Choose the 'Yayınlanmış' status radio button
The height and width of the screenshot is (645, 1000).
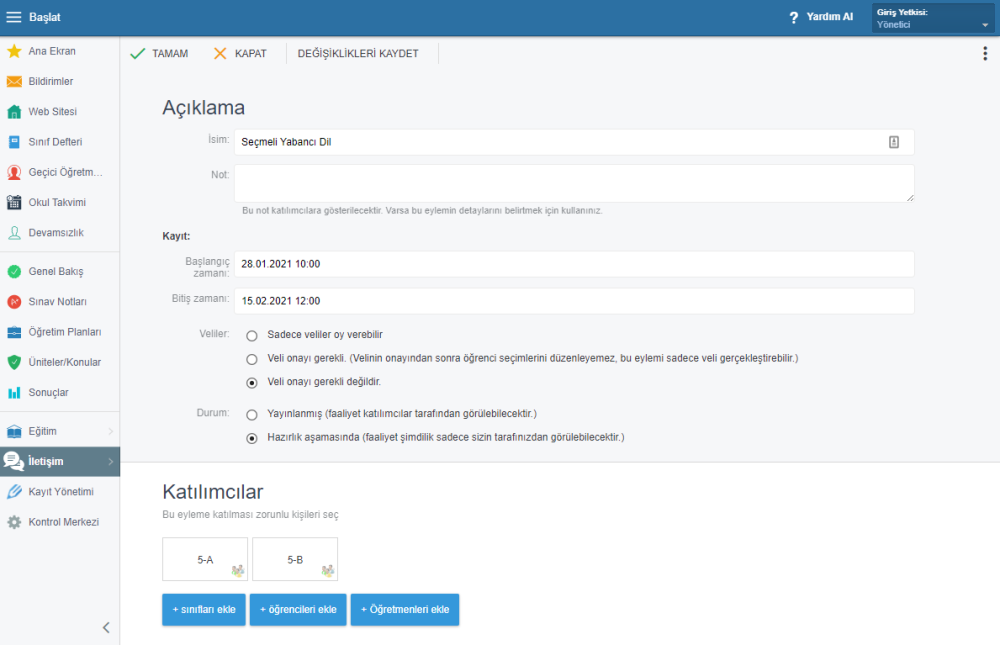tap(252, 414)
